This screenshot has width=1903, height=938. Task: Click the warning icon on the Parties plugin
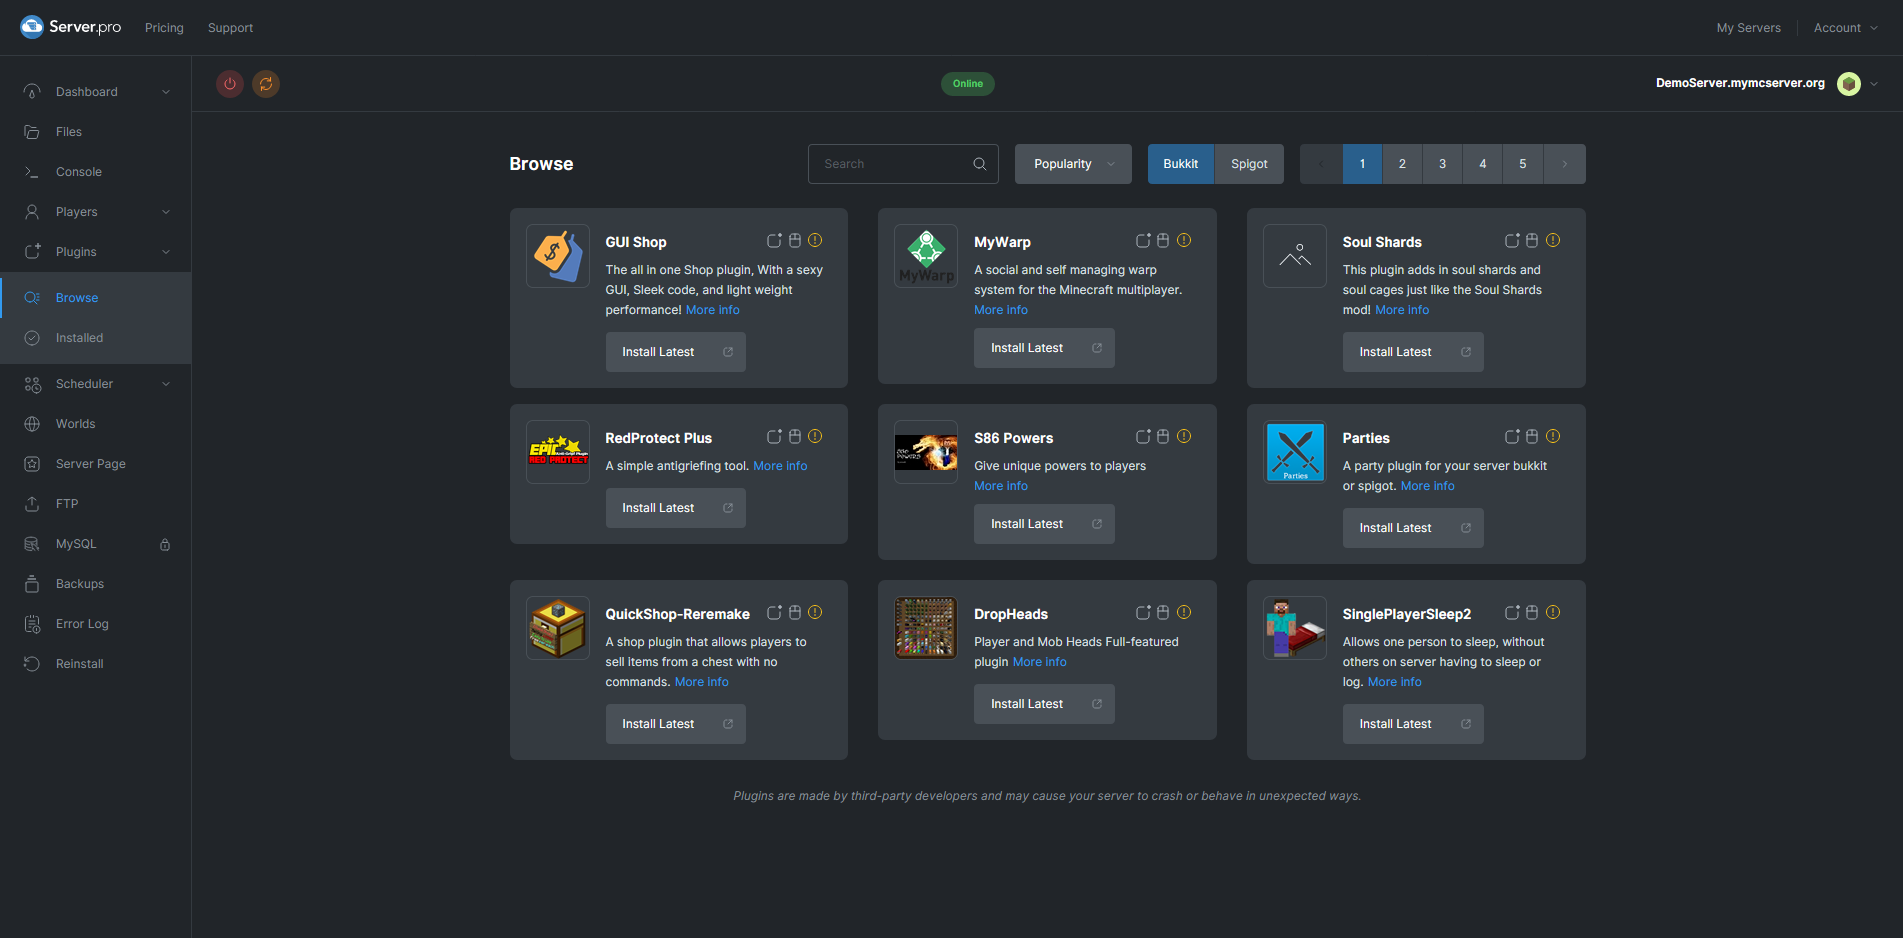[1552, 436]
